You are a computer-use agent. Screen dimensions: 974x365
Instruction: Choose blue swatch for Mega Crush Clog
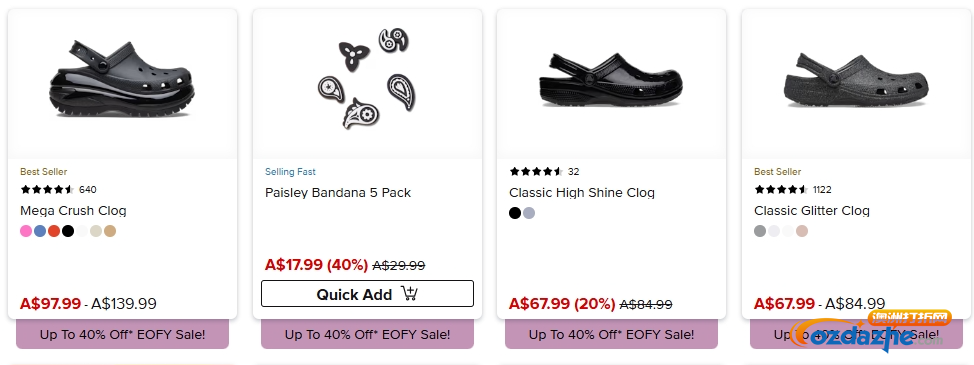[x=40, y=231]
